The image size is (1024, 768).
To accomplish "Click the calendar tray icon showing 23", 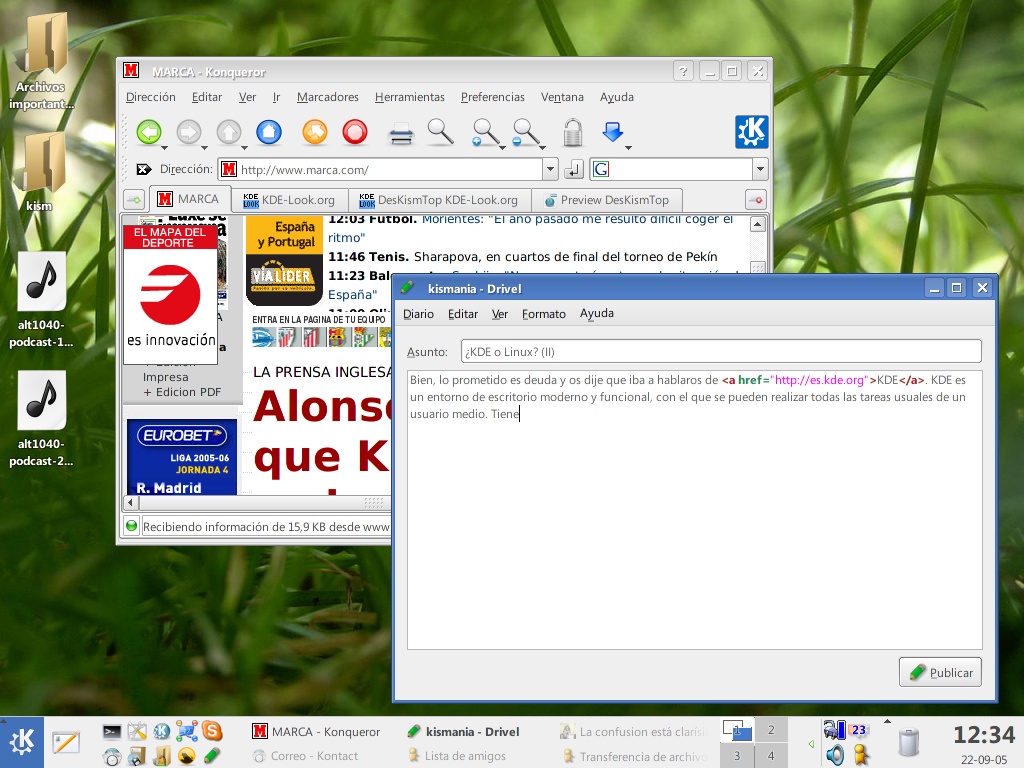I will pyautogui.click(x=859, y=729).
